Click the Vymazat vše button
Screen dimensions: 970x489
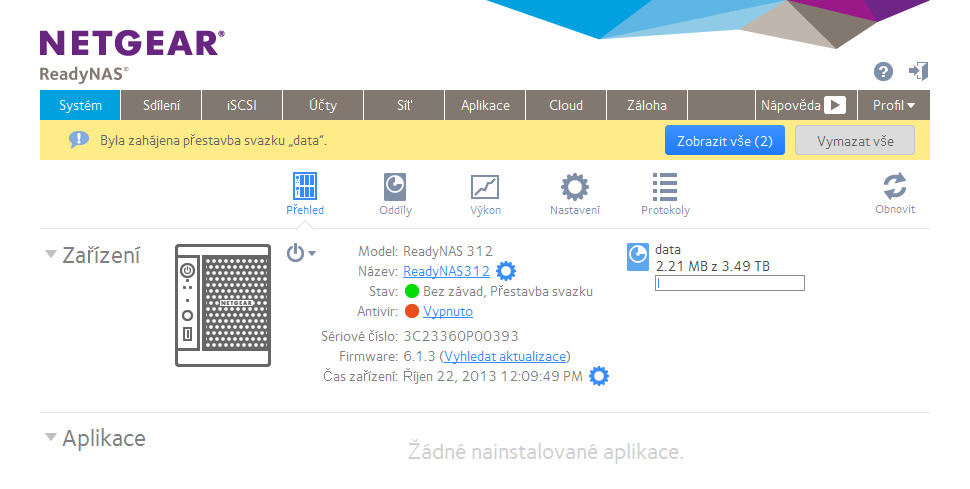pos(855,141)
